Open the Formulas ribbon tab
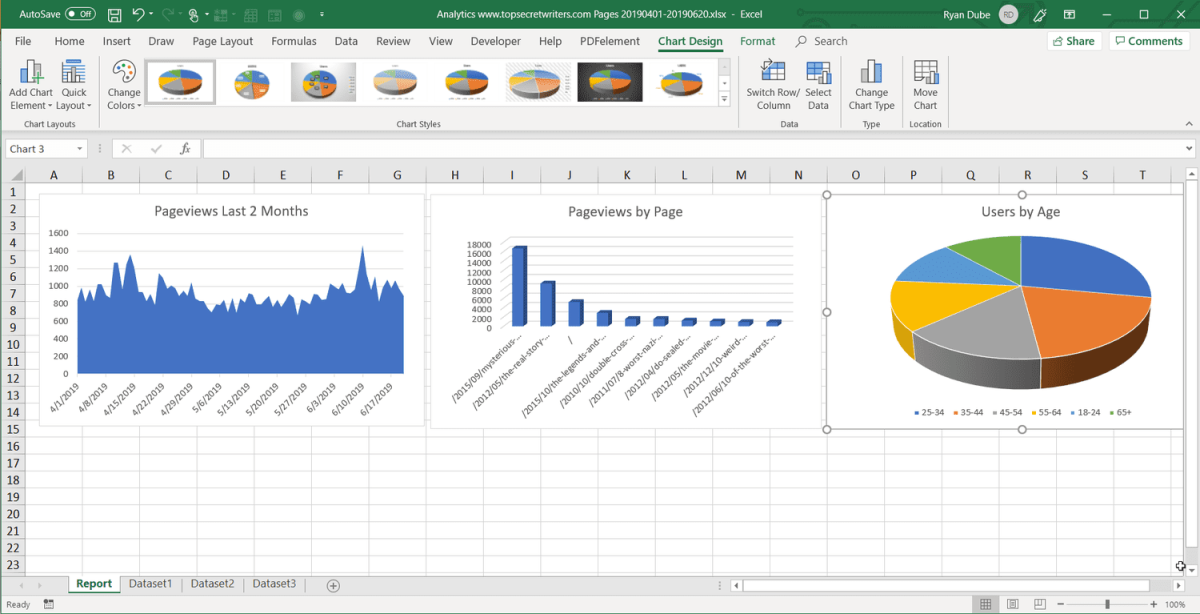This screenshot has width=1200, height=614. click(x=294, y=41)
